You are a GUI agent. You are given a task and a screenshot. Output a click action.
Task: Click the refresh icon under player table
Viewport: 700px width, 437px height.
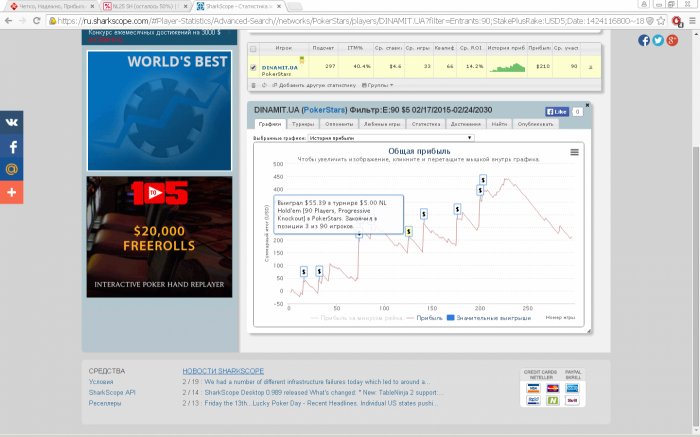tap(264, 85)
